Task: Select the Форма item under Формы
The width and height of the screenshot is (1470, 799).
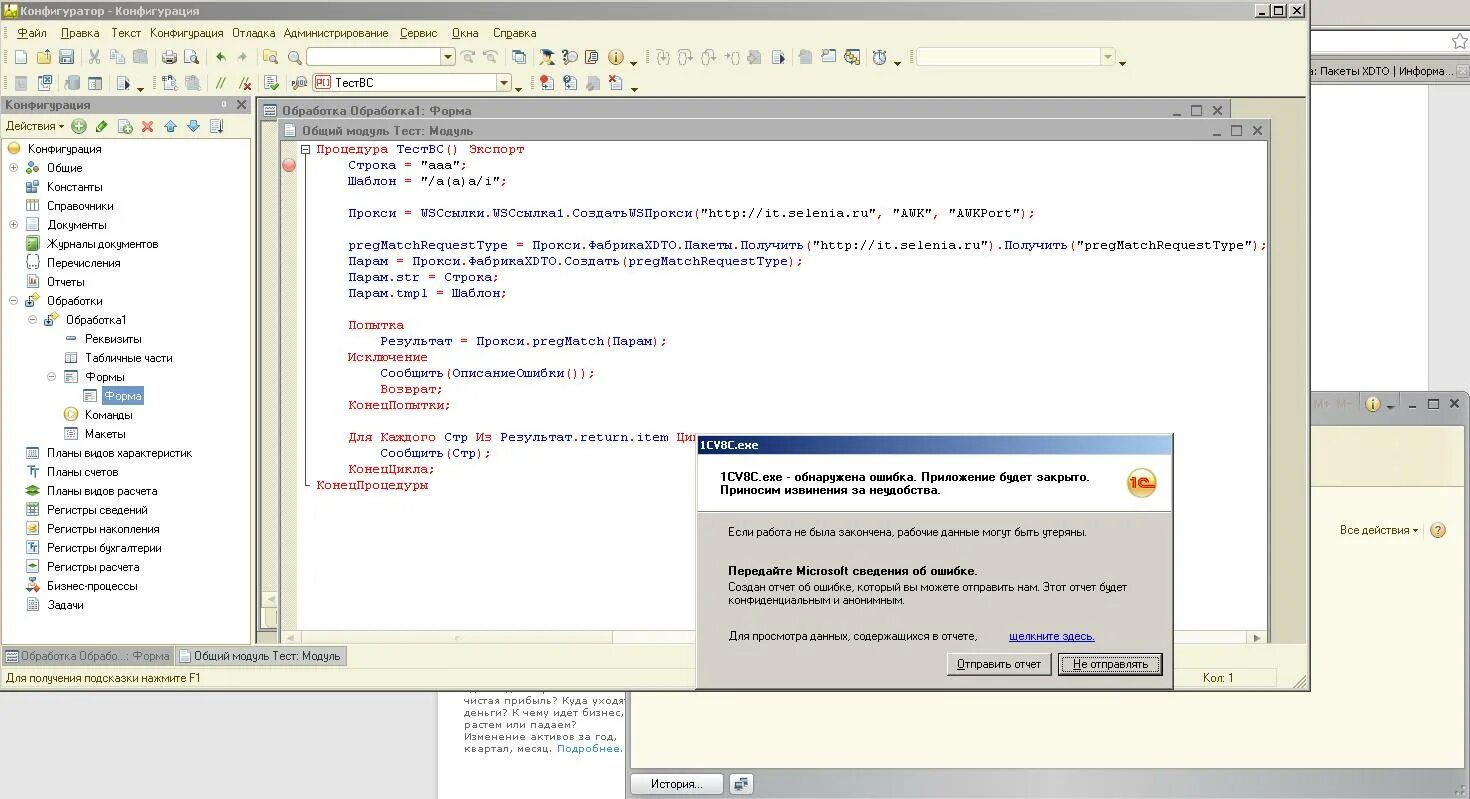Action: pos(123,396)
